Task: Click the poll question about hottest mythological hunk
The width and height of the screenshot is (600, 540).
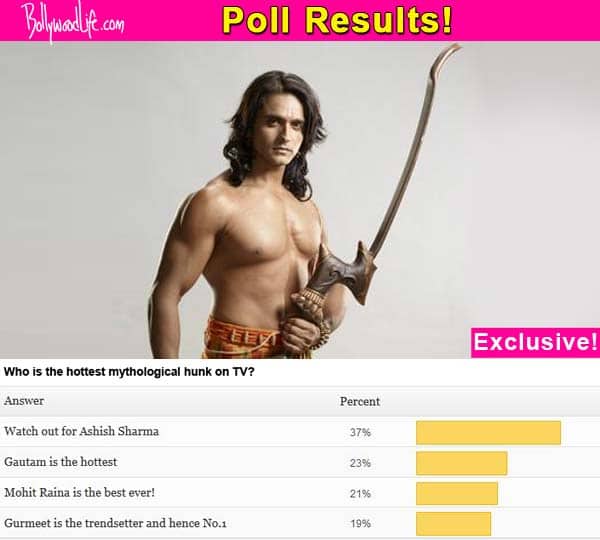Action: pos(129,372)
